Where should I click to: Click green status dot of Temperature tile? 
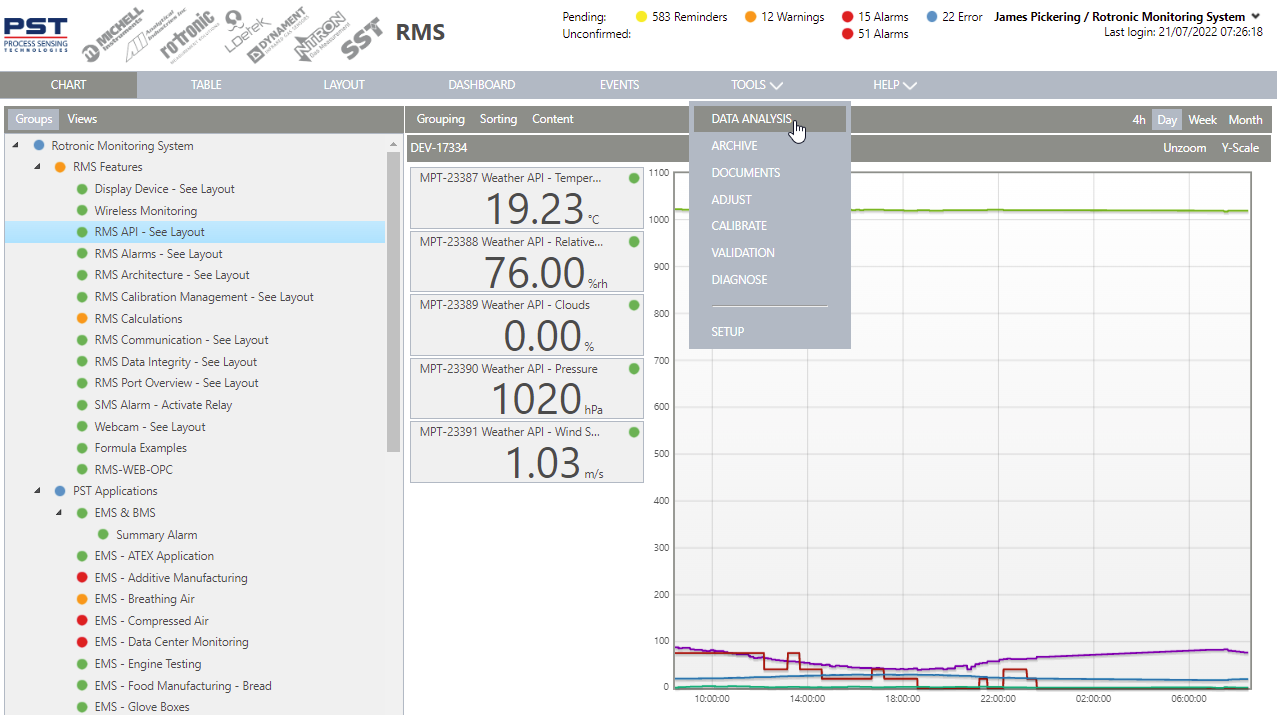(633, 178)
